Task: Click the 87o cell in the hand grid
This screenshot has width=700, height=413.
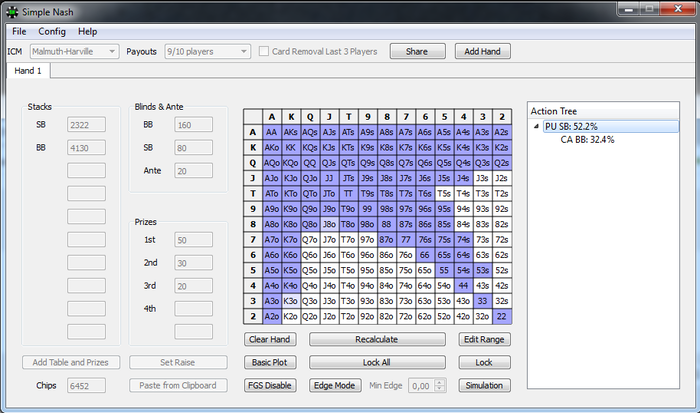Action: point(387,240)
